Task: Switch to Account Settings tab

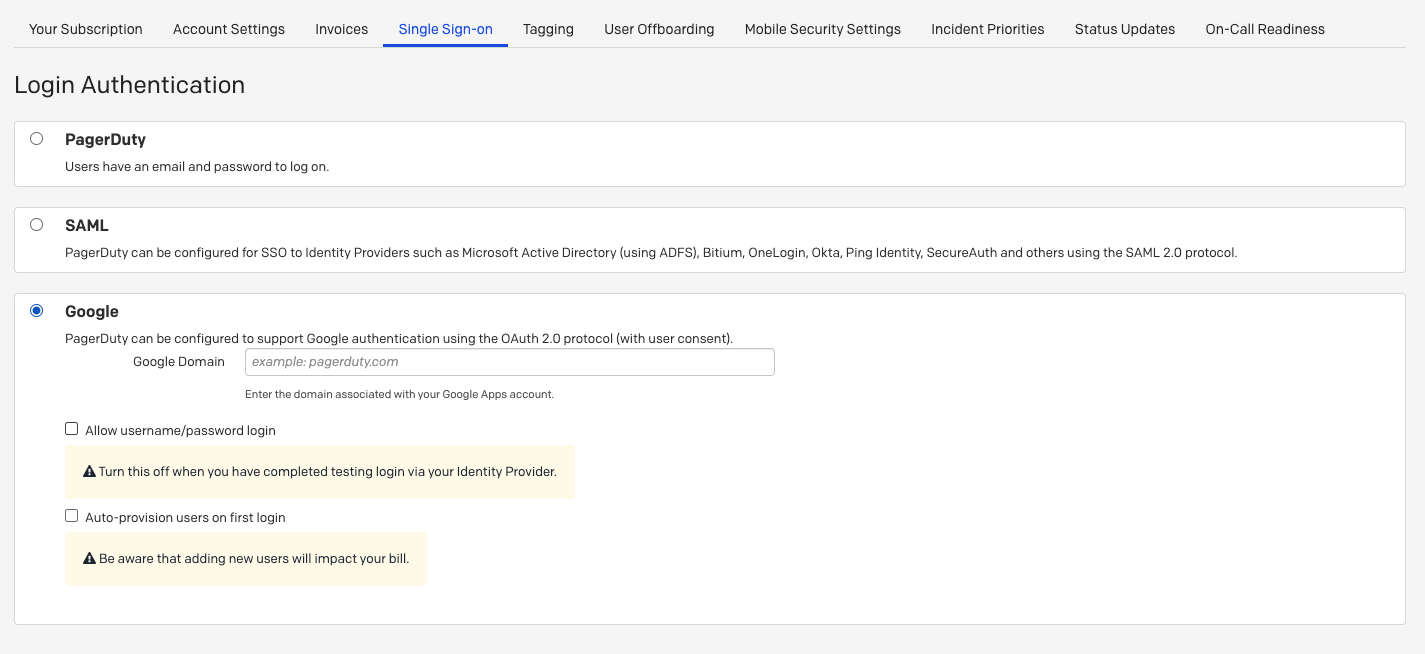Action: 229,29
